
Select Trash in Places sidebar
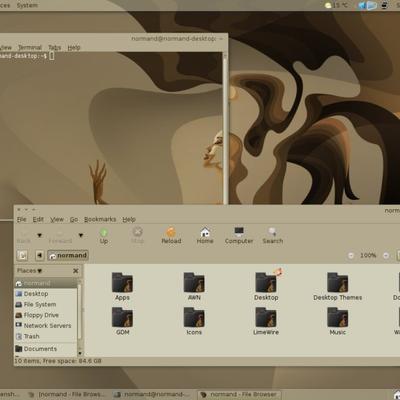(x=46, y=336)
